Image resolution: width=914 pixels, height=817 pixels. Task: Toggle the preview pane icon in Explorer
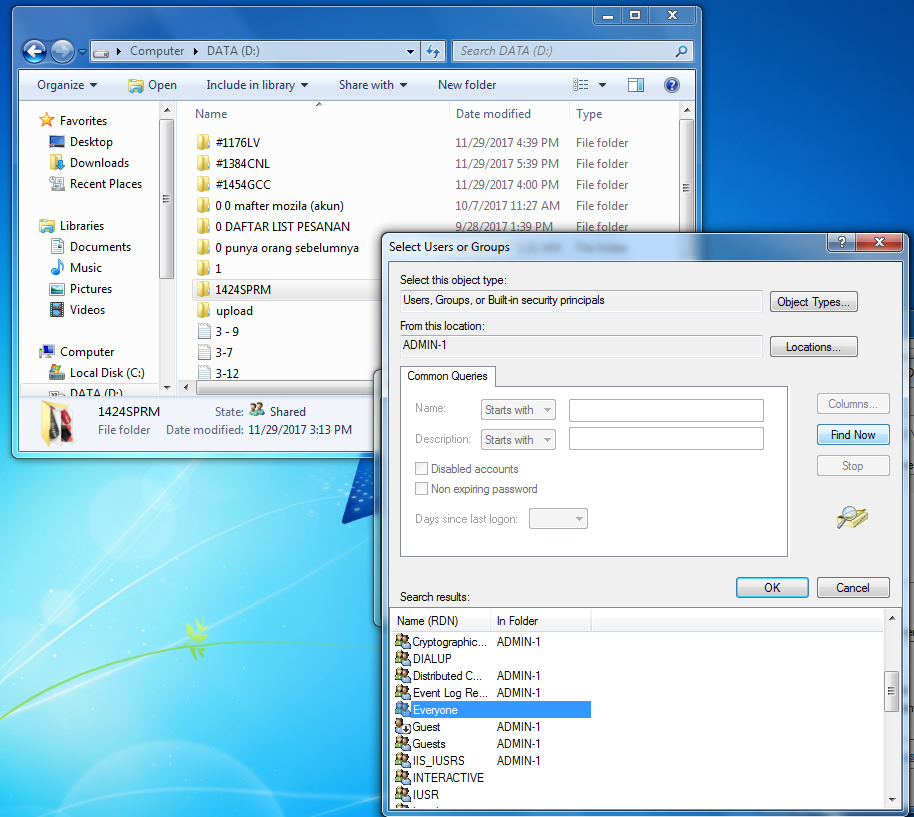coord(635,85)
